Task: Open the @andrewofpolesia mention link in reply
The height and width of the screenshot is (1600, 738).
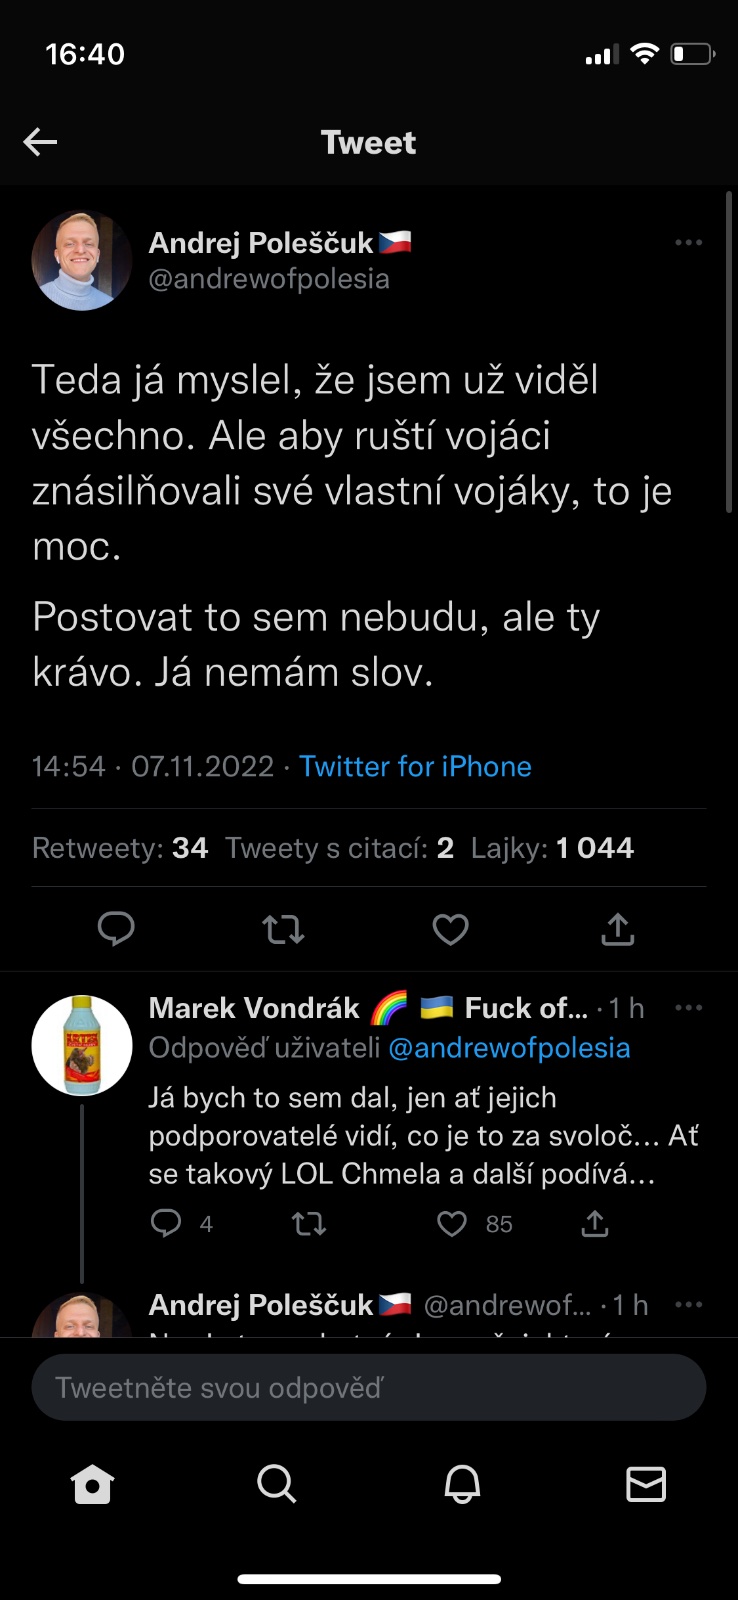Action: pyautogui.click(x=509, y=1048)
